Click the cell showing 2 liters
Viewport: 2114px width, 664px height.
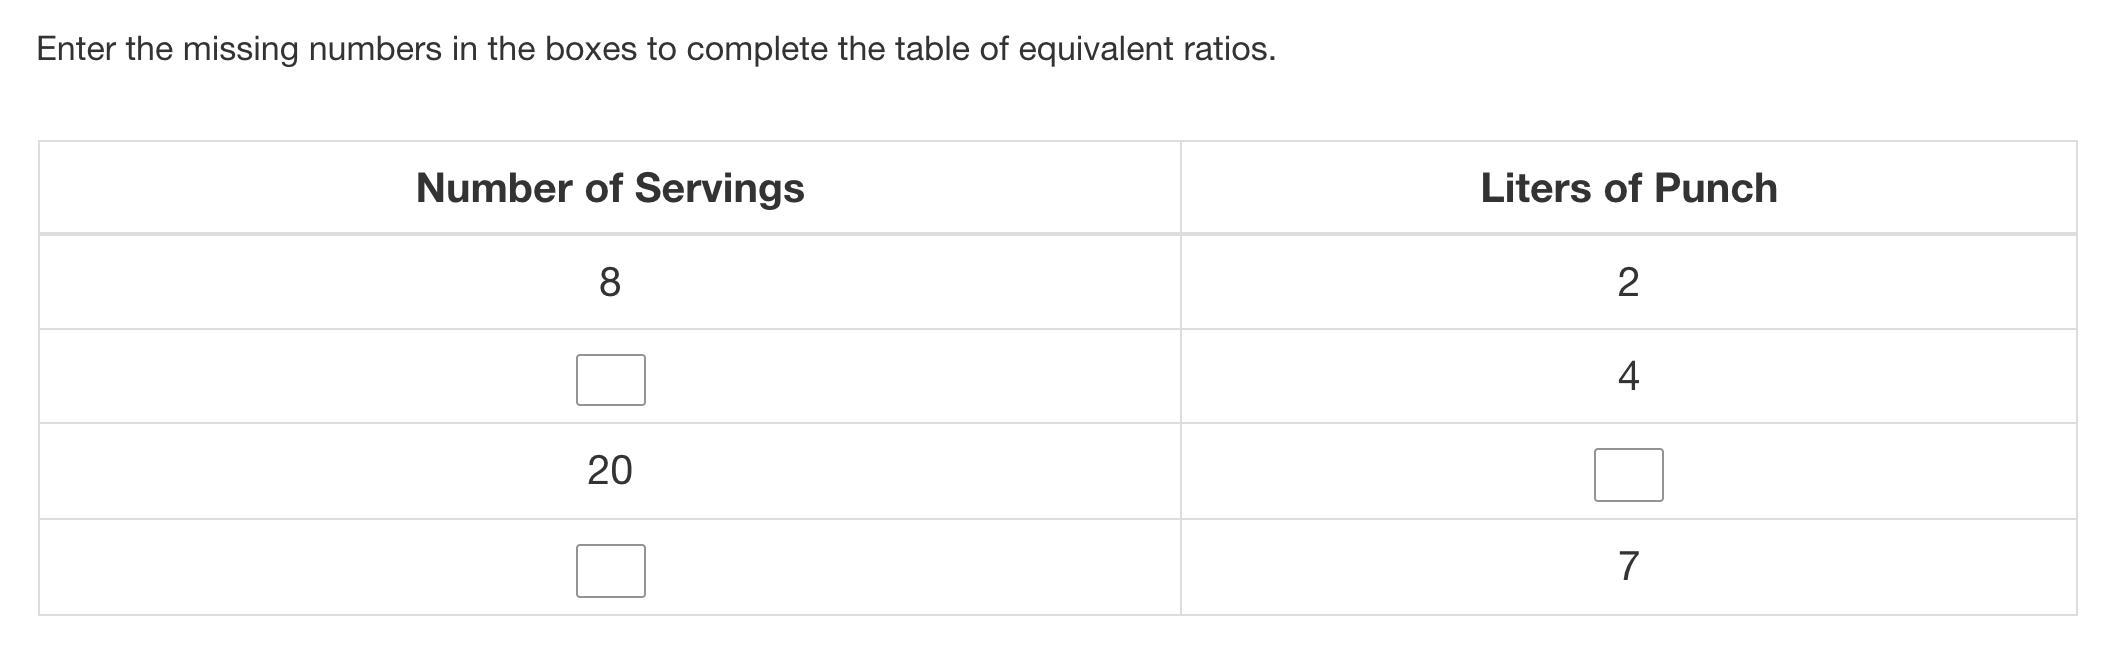tap(1628, 282)
